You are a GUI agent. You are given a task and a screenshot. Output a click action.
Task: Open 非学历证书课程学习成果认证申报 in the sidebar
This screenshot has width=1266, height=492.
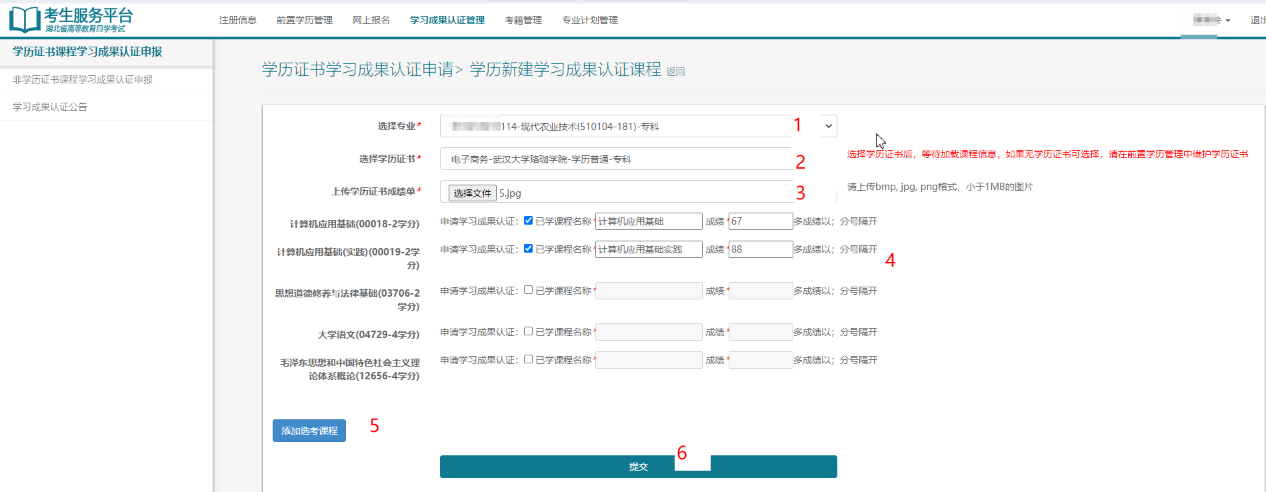pyautogui.click(x=82, y=79)
